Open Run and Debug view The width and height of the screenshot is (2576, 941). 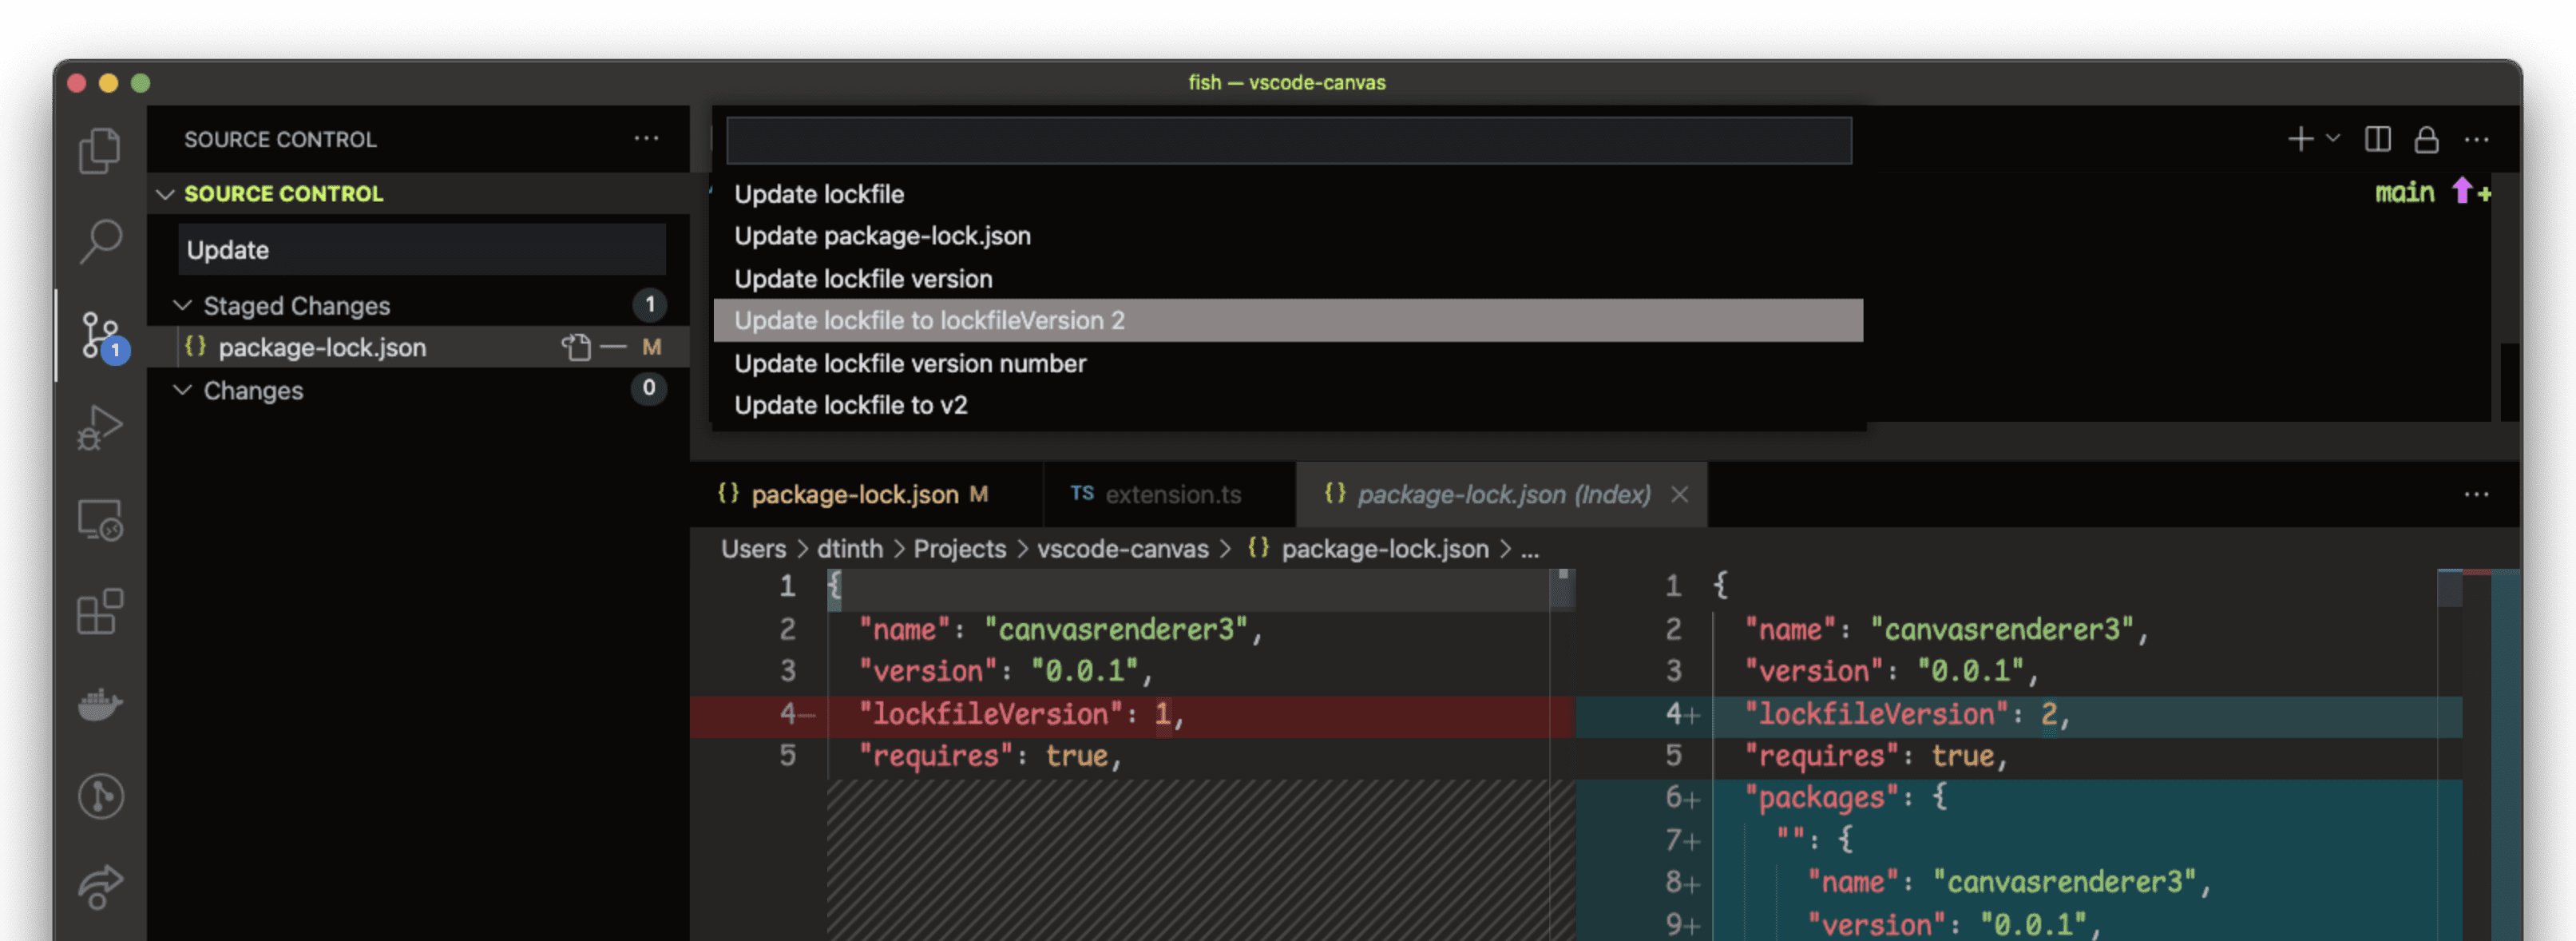[x=100, y=428]
